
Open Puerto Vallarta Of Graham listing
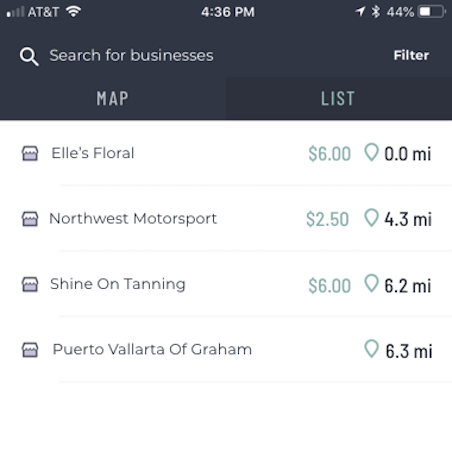coord(226,349)
